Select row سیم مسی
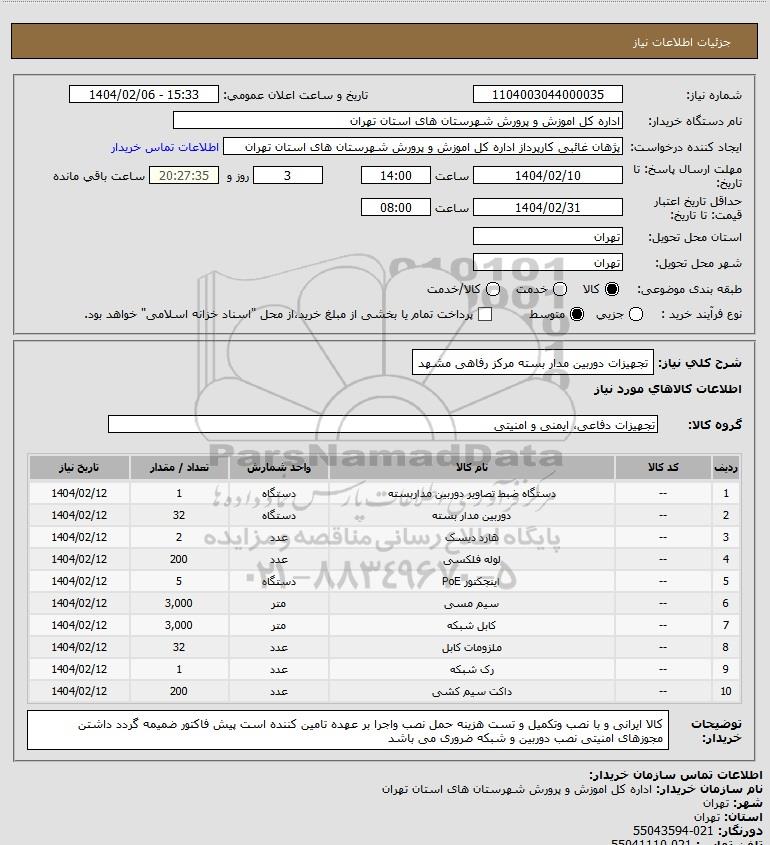Viewport: 770px width, 845px height. click(385, 603)
